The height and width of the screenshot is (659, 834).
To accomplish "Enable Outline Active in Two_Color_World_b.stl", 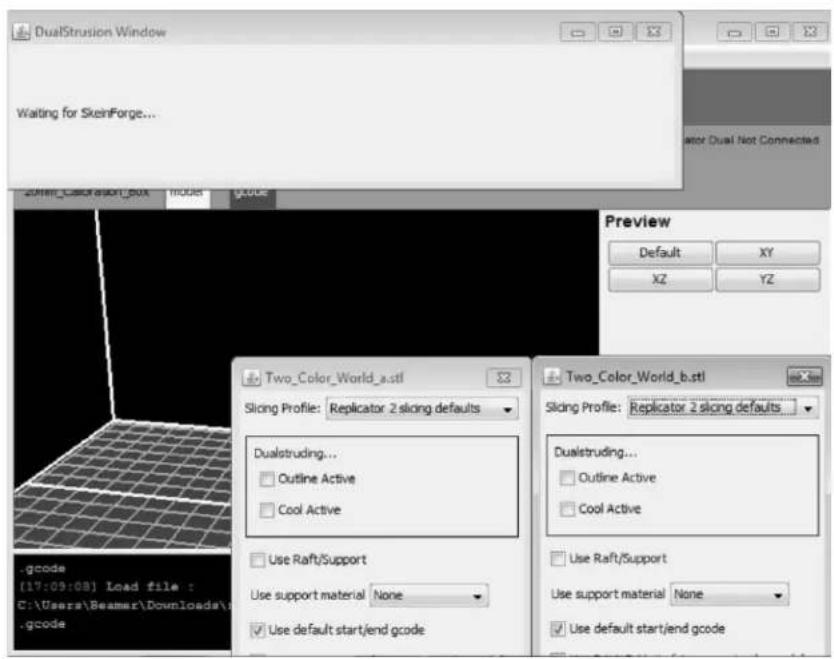I will [x=568, y=478].
